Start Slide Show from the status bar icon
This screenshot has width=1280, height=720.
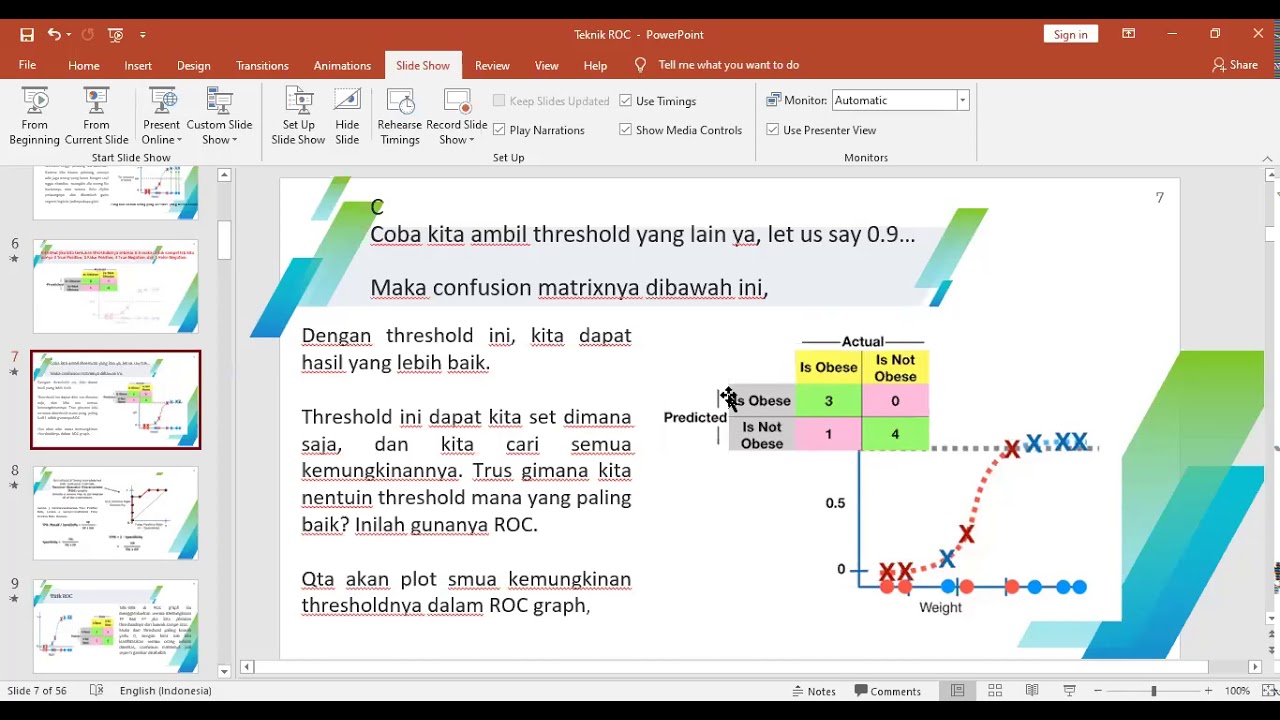coord(1069,691)
